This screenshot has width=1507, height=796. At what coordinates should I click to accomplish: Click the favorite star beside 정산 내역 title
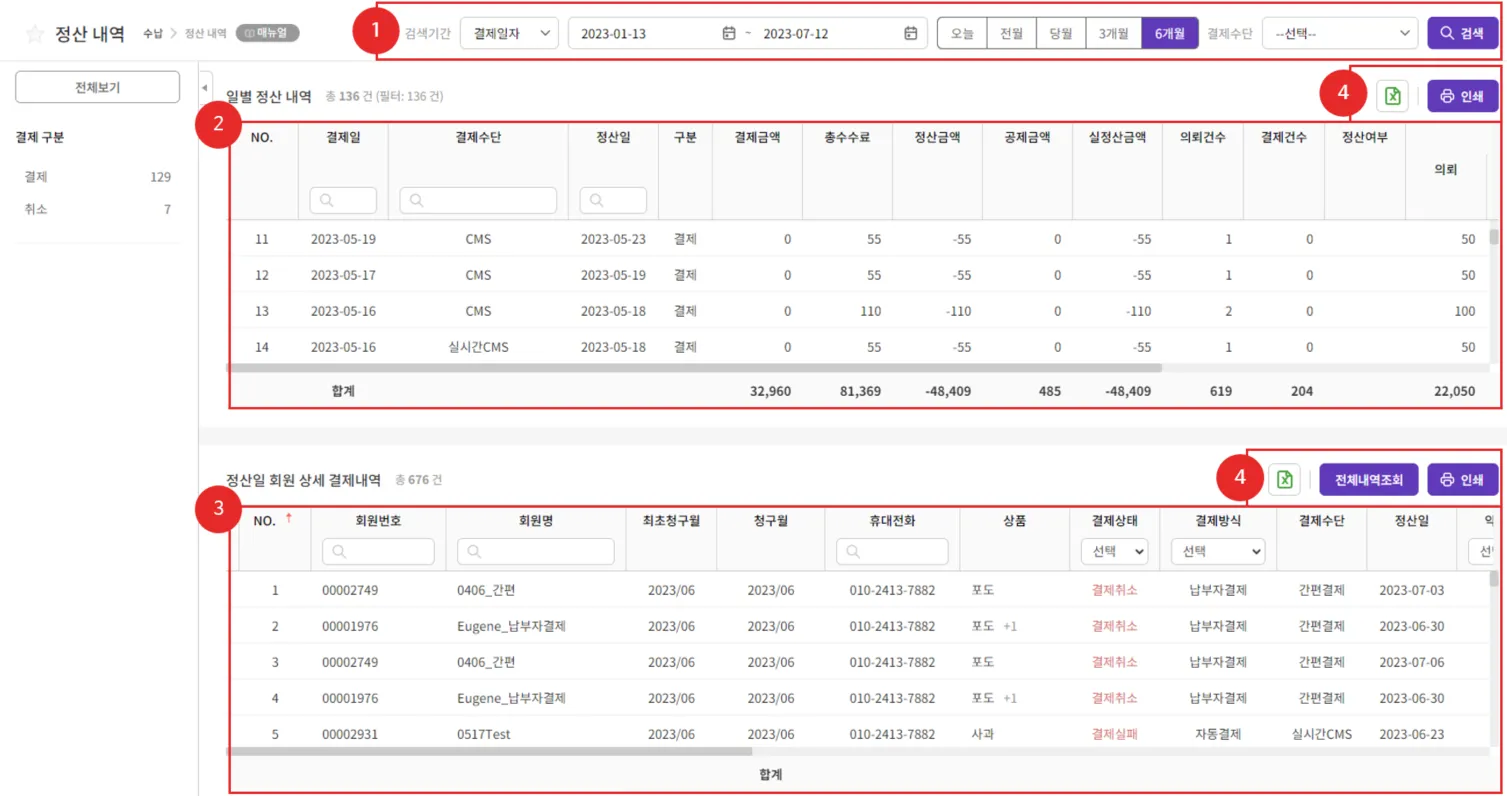(35, 33)
